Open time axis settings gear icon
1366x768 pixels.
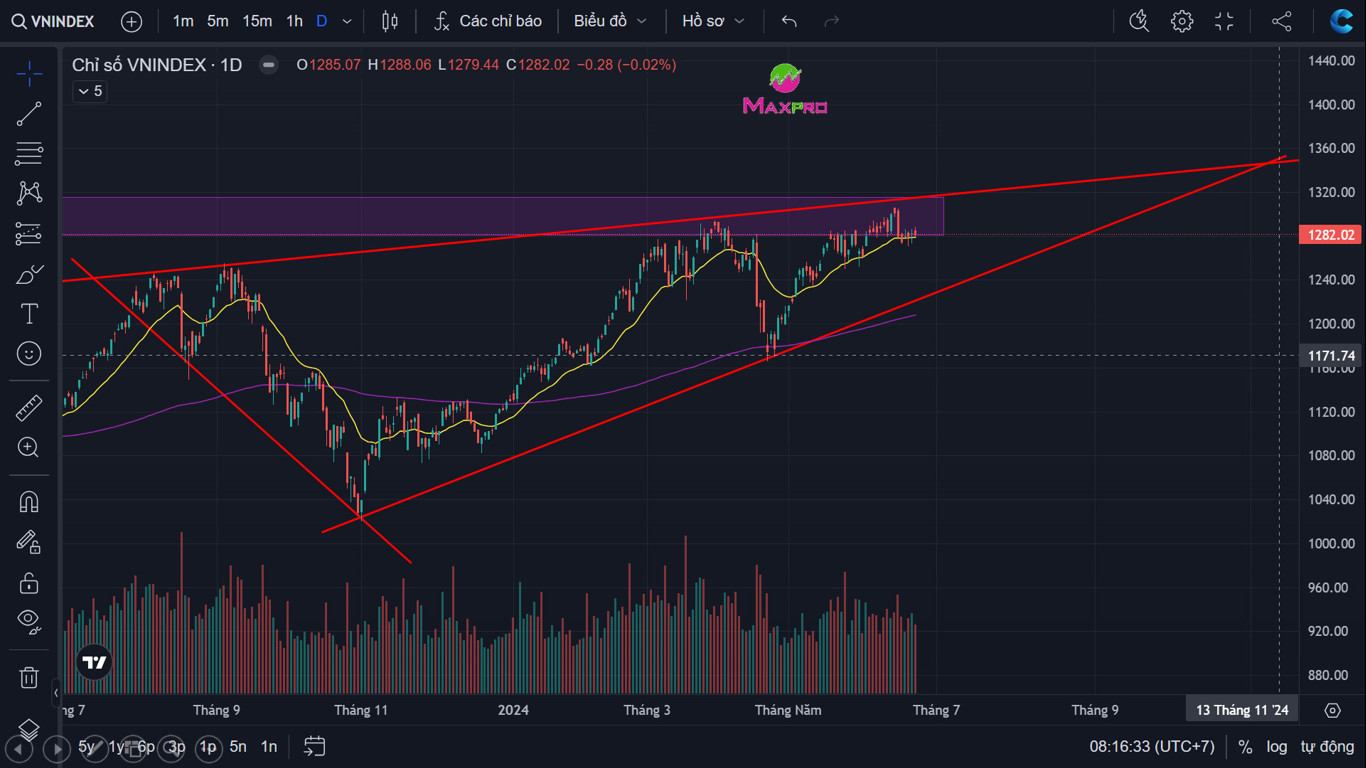click(1332, 710)
